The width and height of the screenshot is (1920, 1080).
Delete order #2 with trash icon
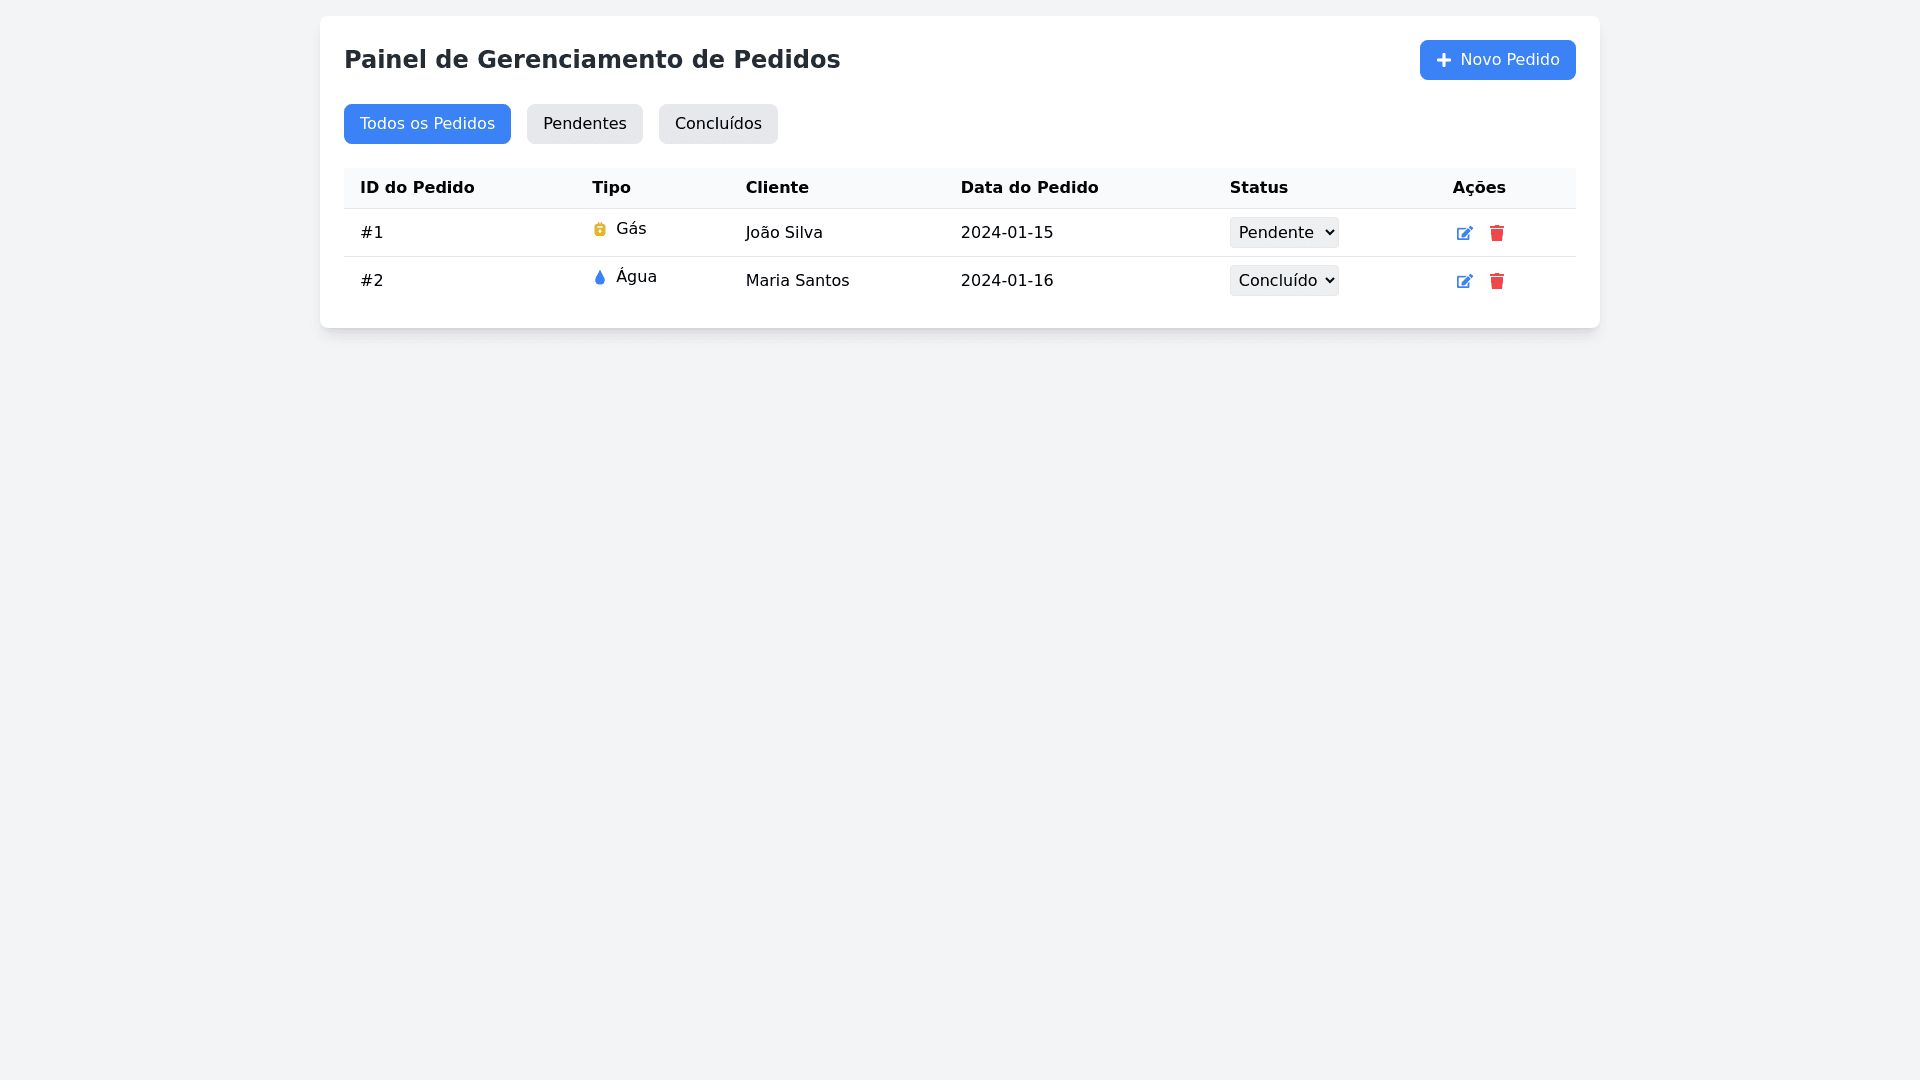[1496, 281]
